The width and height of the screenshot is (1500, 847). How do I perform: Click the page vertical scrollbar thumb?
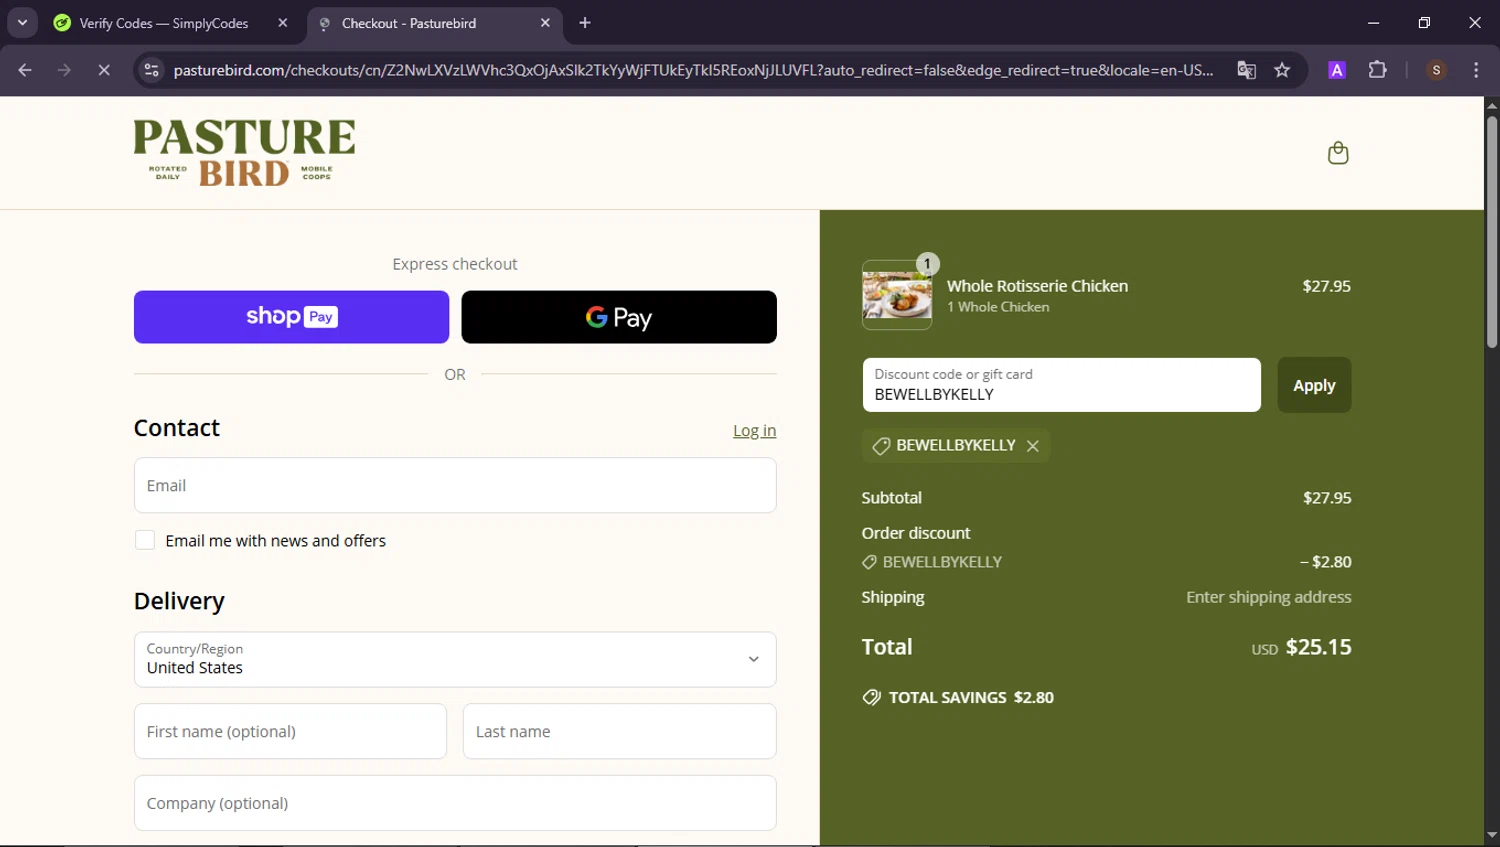pos(1492,232)
